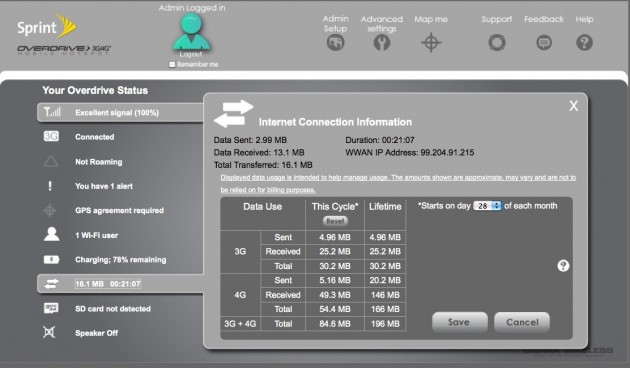Open the data usage disclaimer link
This screenshot has height=368, width=630.
[x=398, y=183]
